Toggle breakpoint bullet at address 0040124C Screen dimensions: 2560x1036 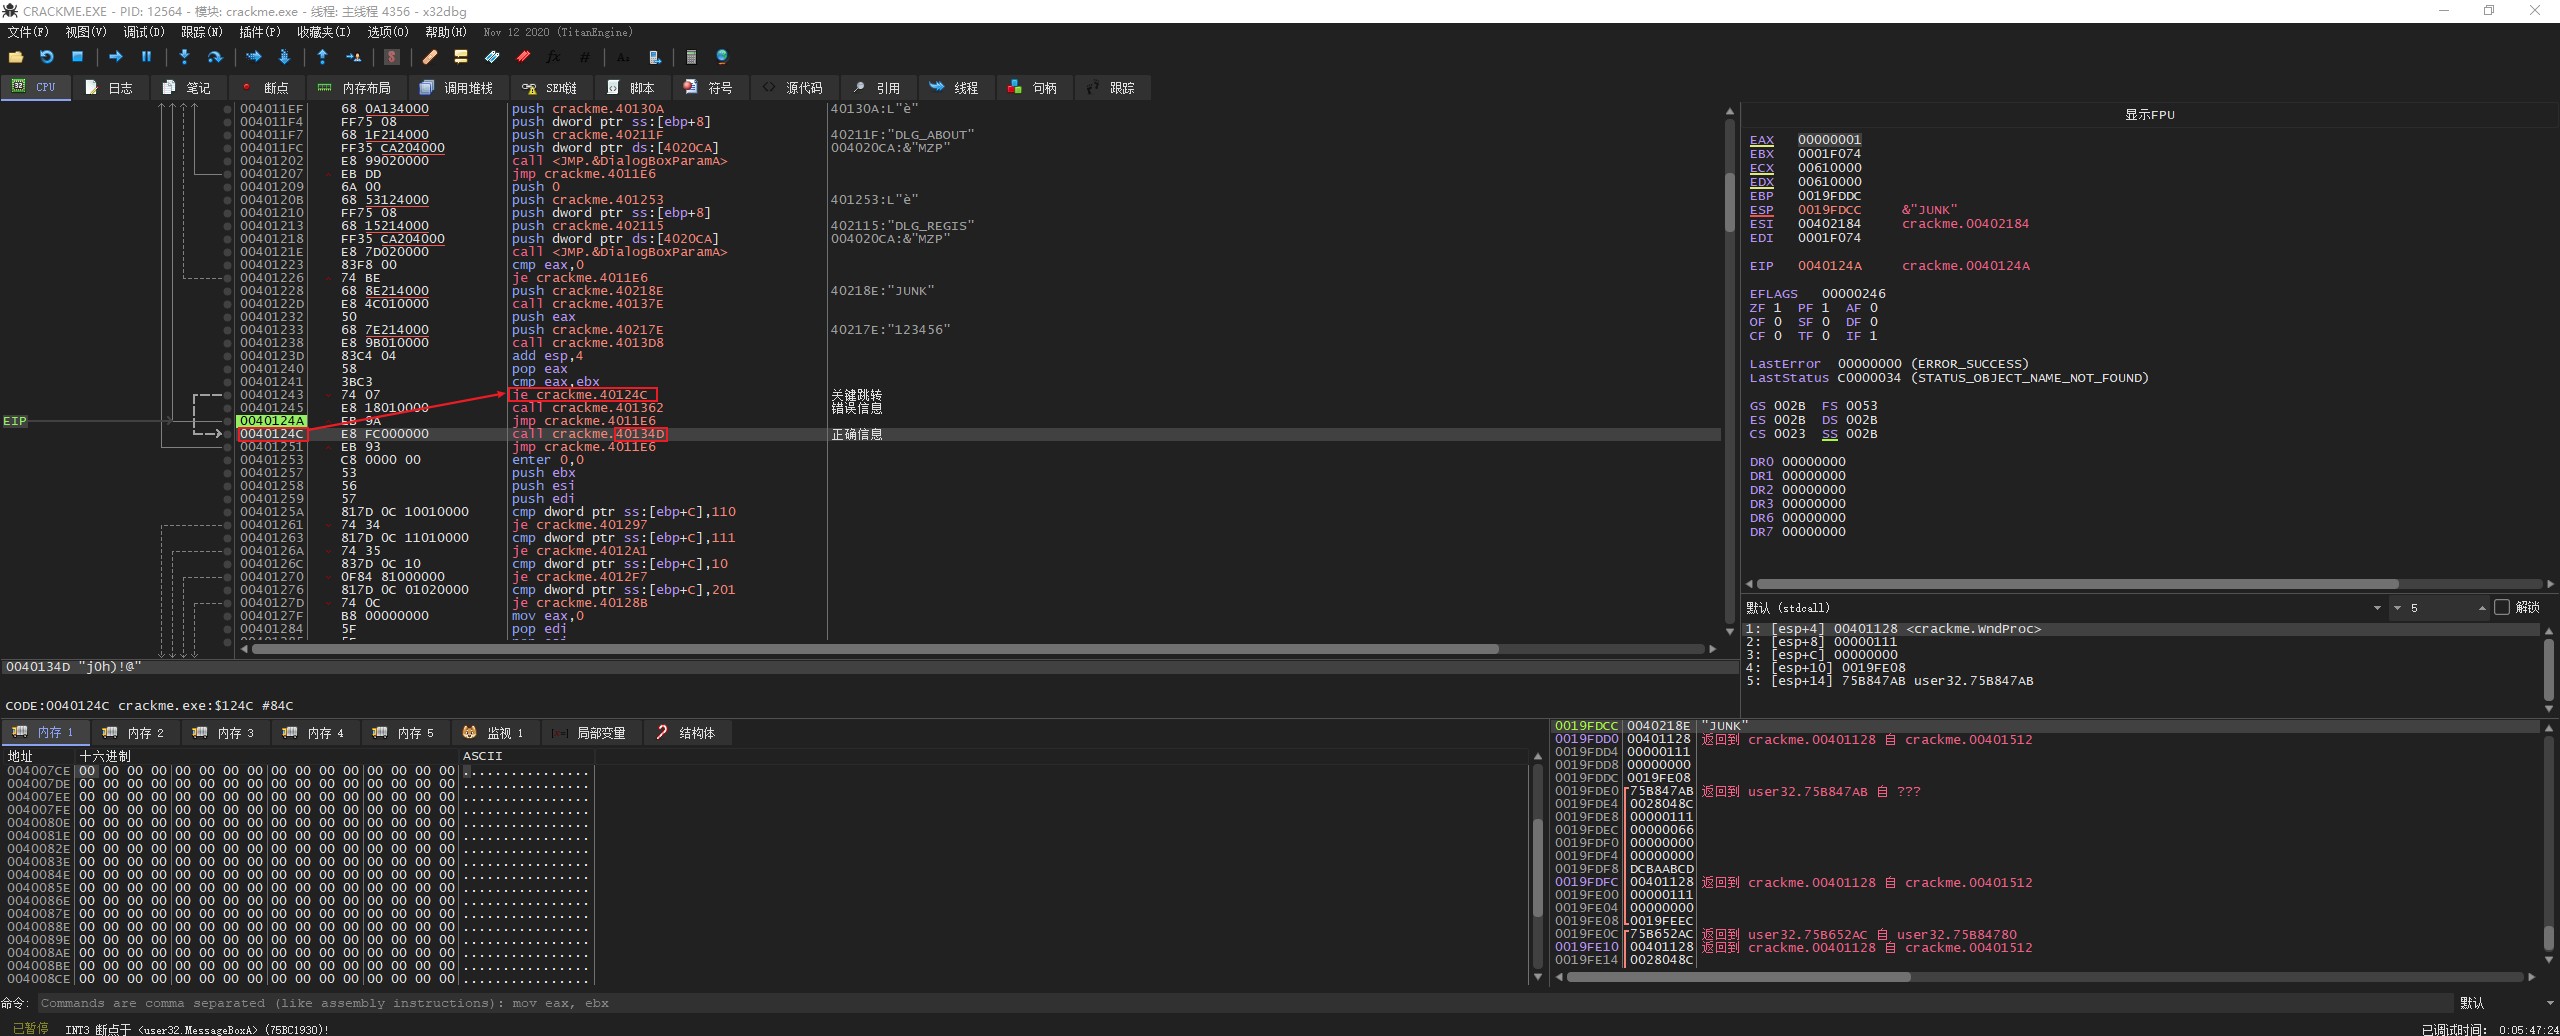(x=228, y=434)
